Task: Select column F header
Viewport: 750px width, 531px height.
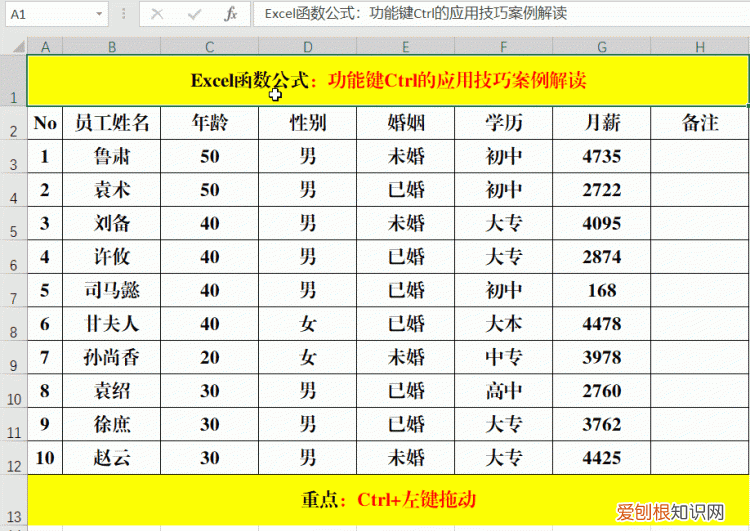Action: pos(504,47)
